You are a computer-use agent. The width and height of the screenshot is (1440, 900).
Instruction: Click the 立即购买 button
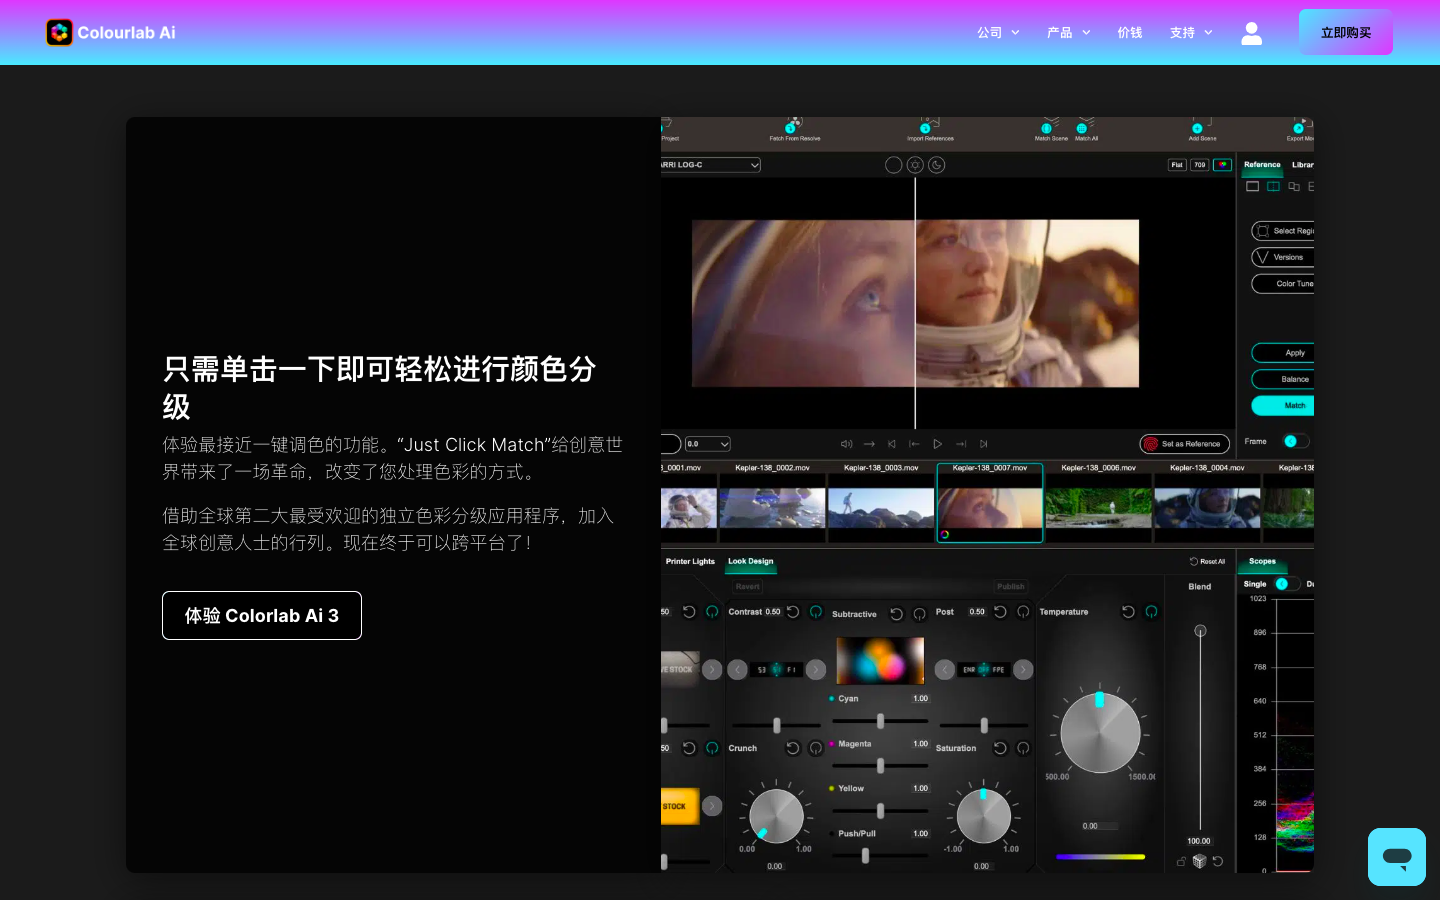1346,32
